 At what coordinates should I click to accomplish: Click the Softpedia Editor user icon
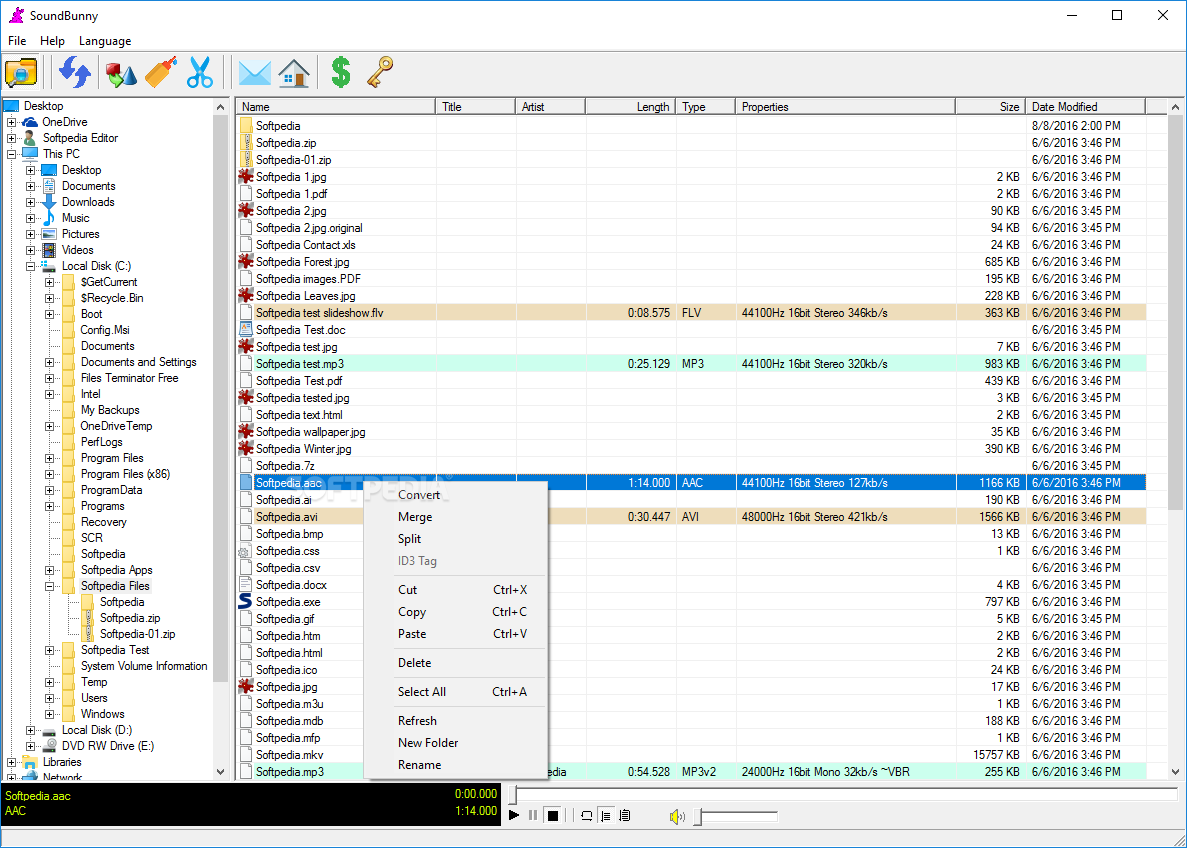point(30,138)
